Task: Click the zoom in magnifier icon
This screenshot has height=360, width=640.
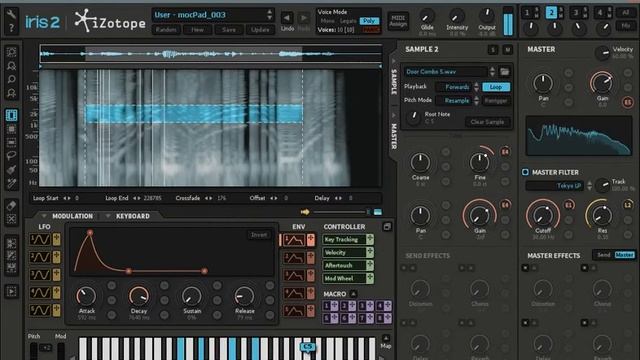Action: [x=11, y=66]
